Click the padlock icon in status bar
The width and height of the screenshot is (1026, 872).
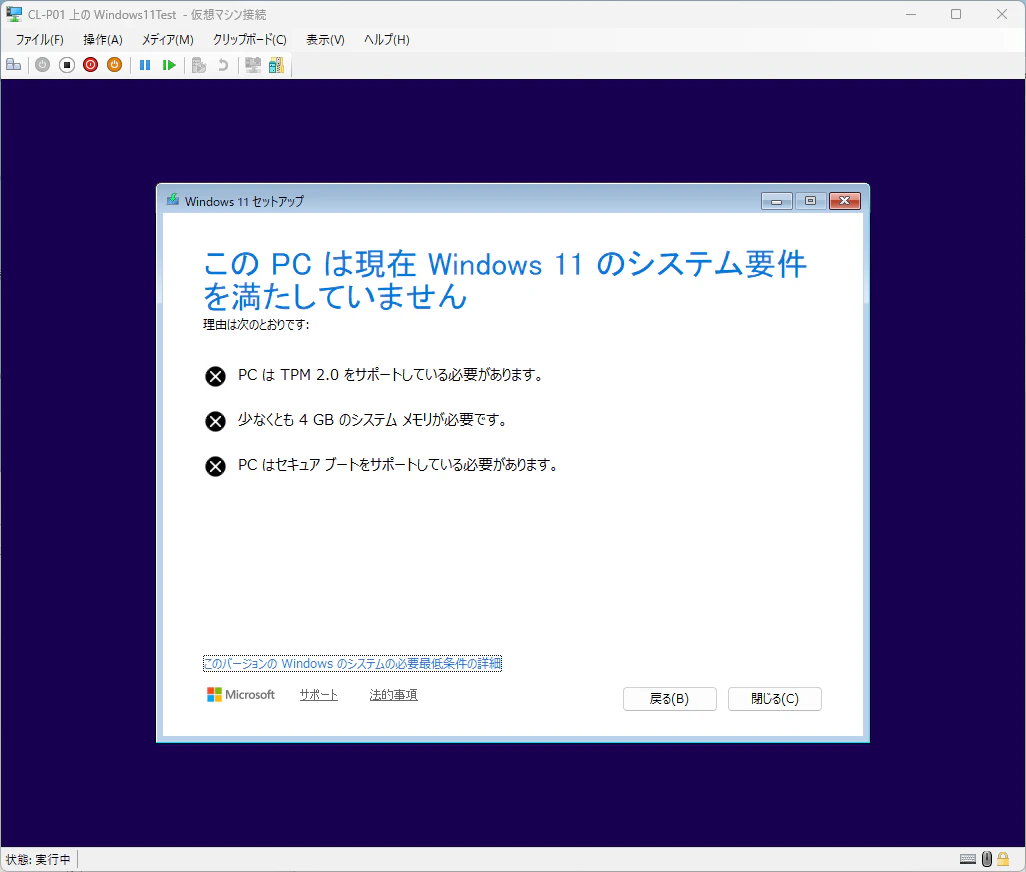click(1003, 859)
